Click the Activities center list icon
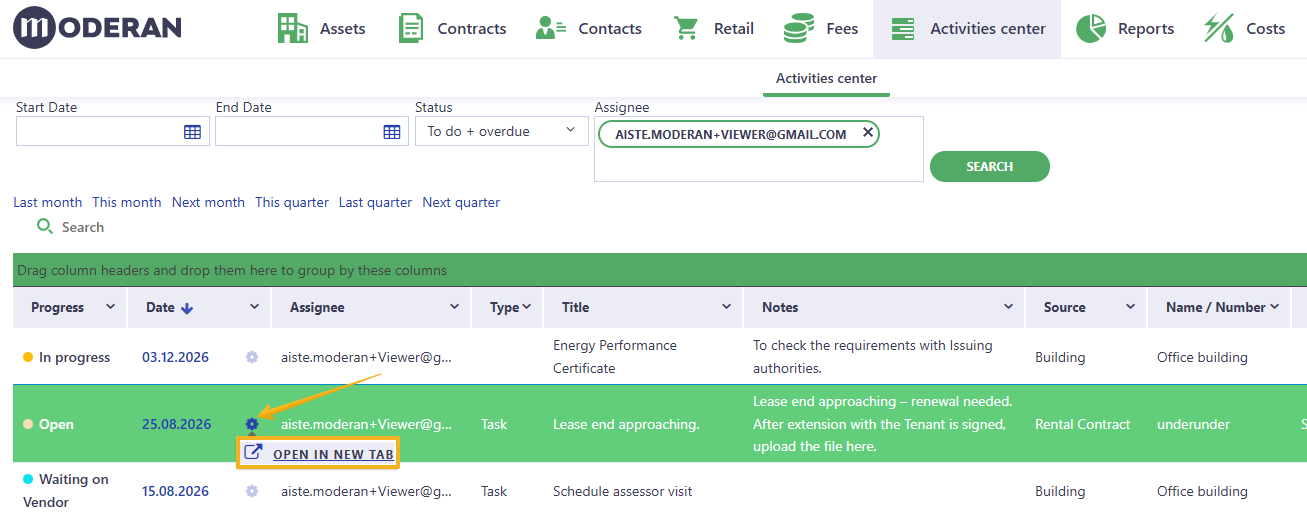The width and height of the screenshot is (1307, 513). [x=903, y=29]
